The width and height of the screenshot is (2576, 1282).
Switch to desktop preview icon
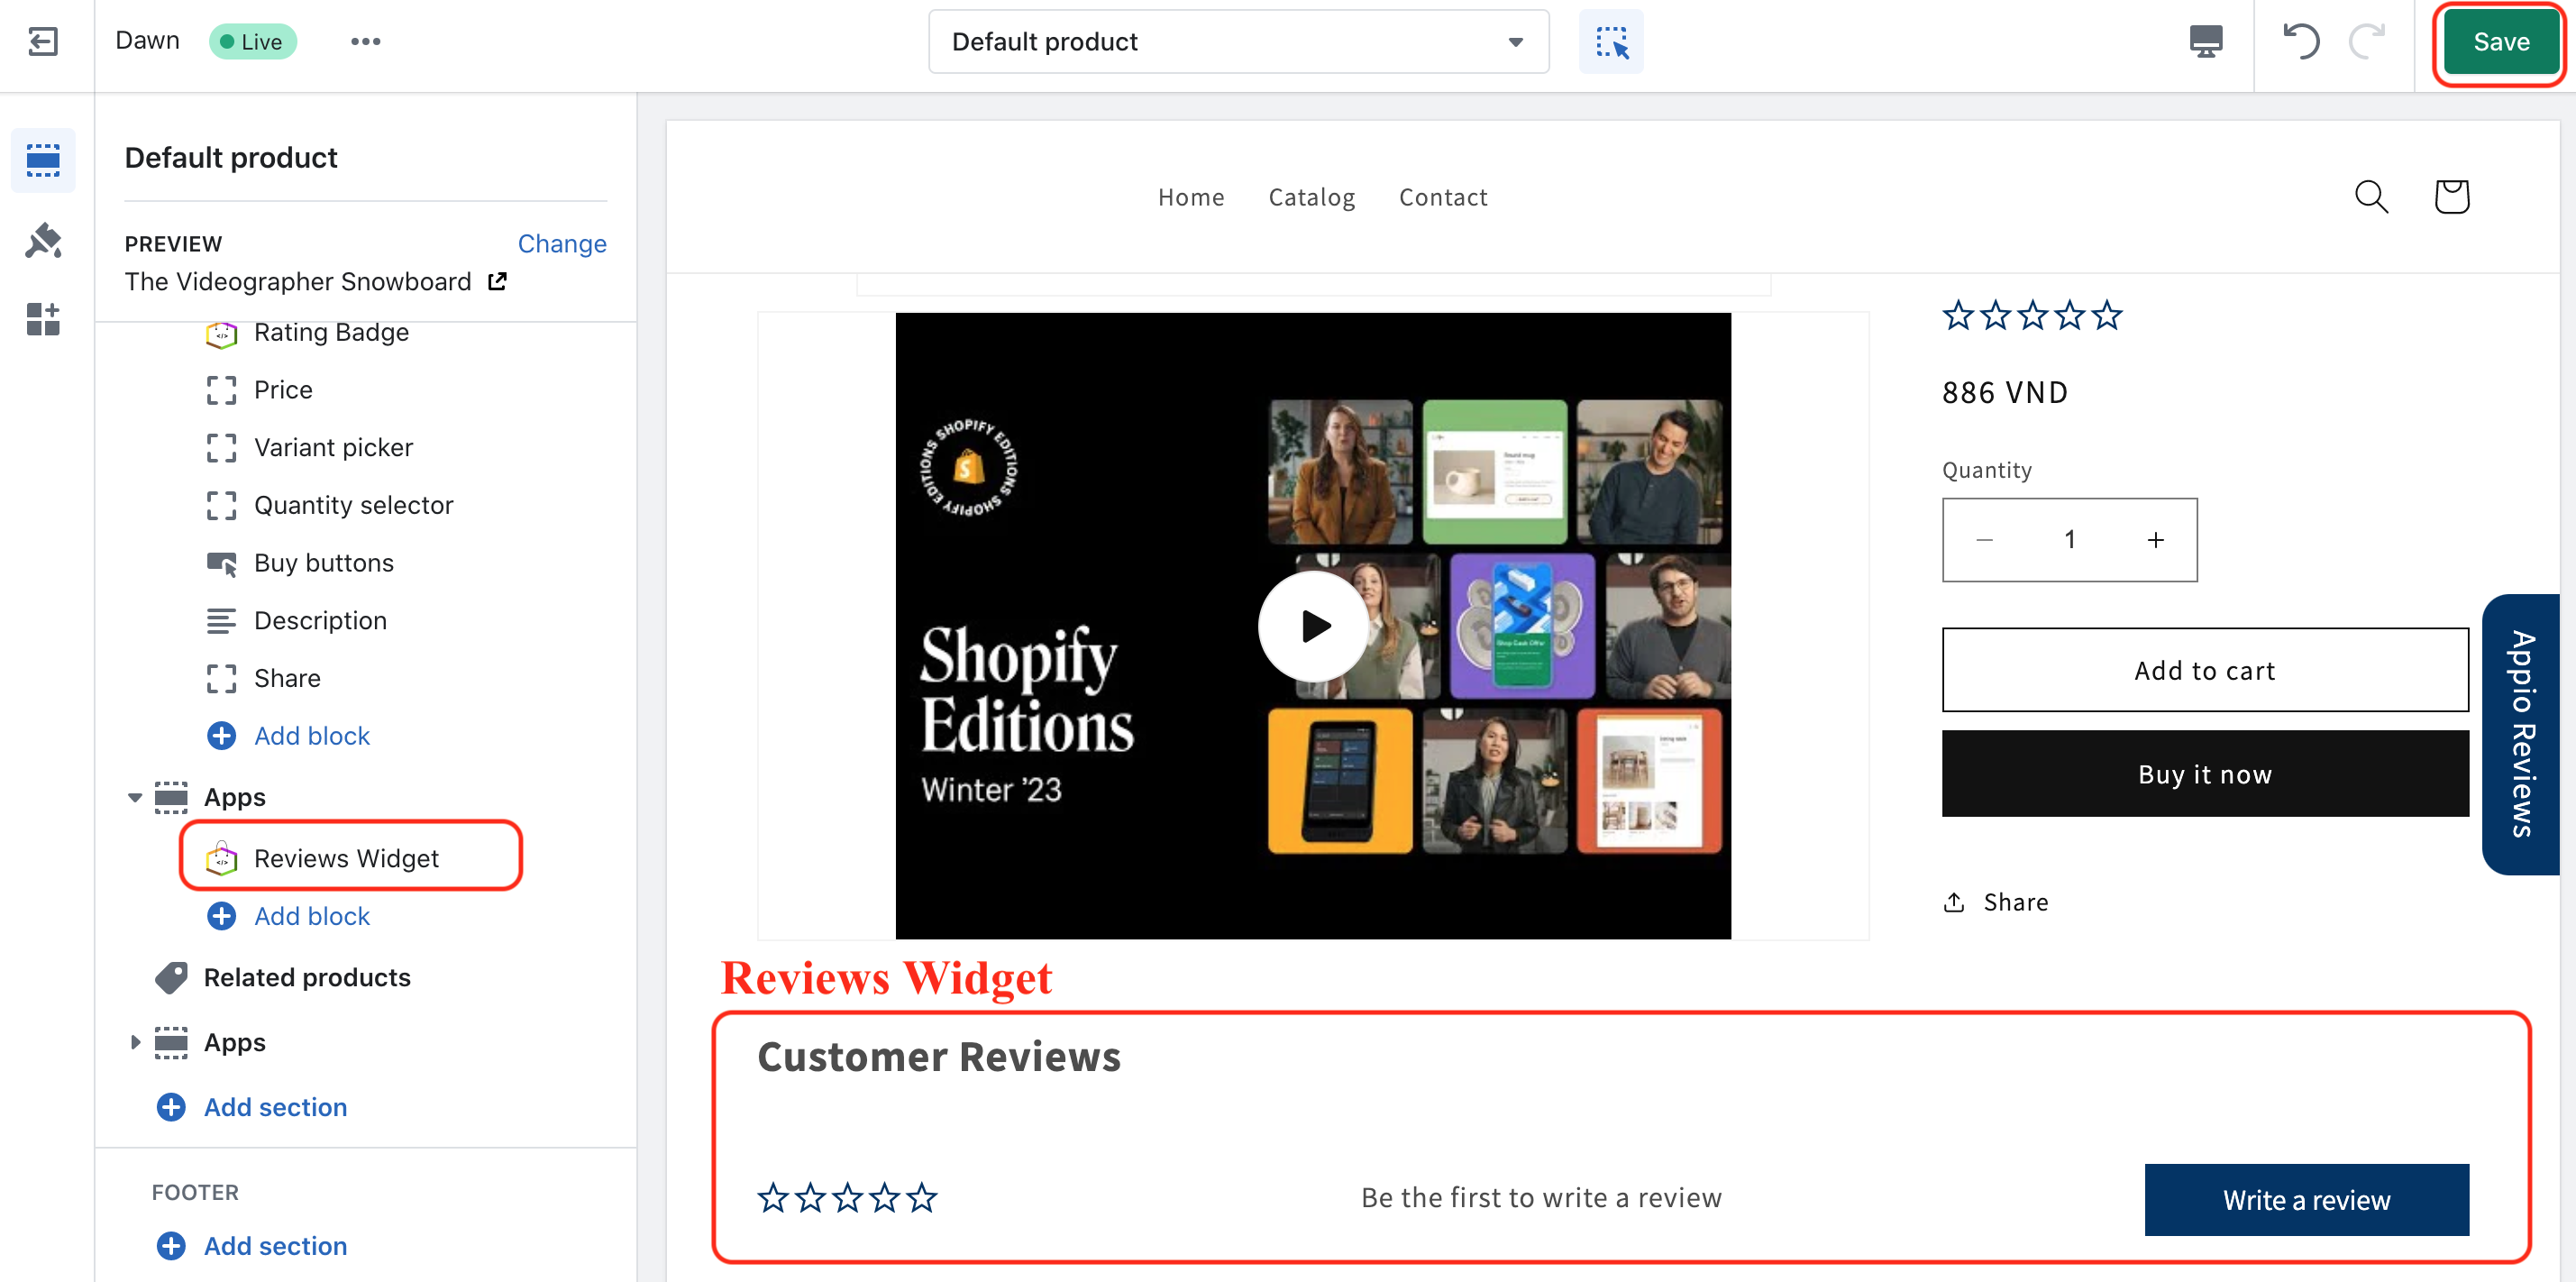pos(2205,41)
